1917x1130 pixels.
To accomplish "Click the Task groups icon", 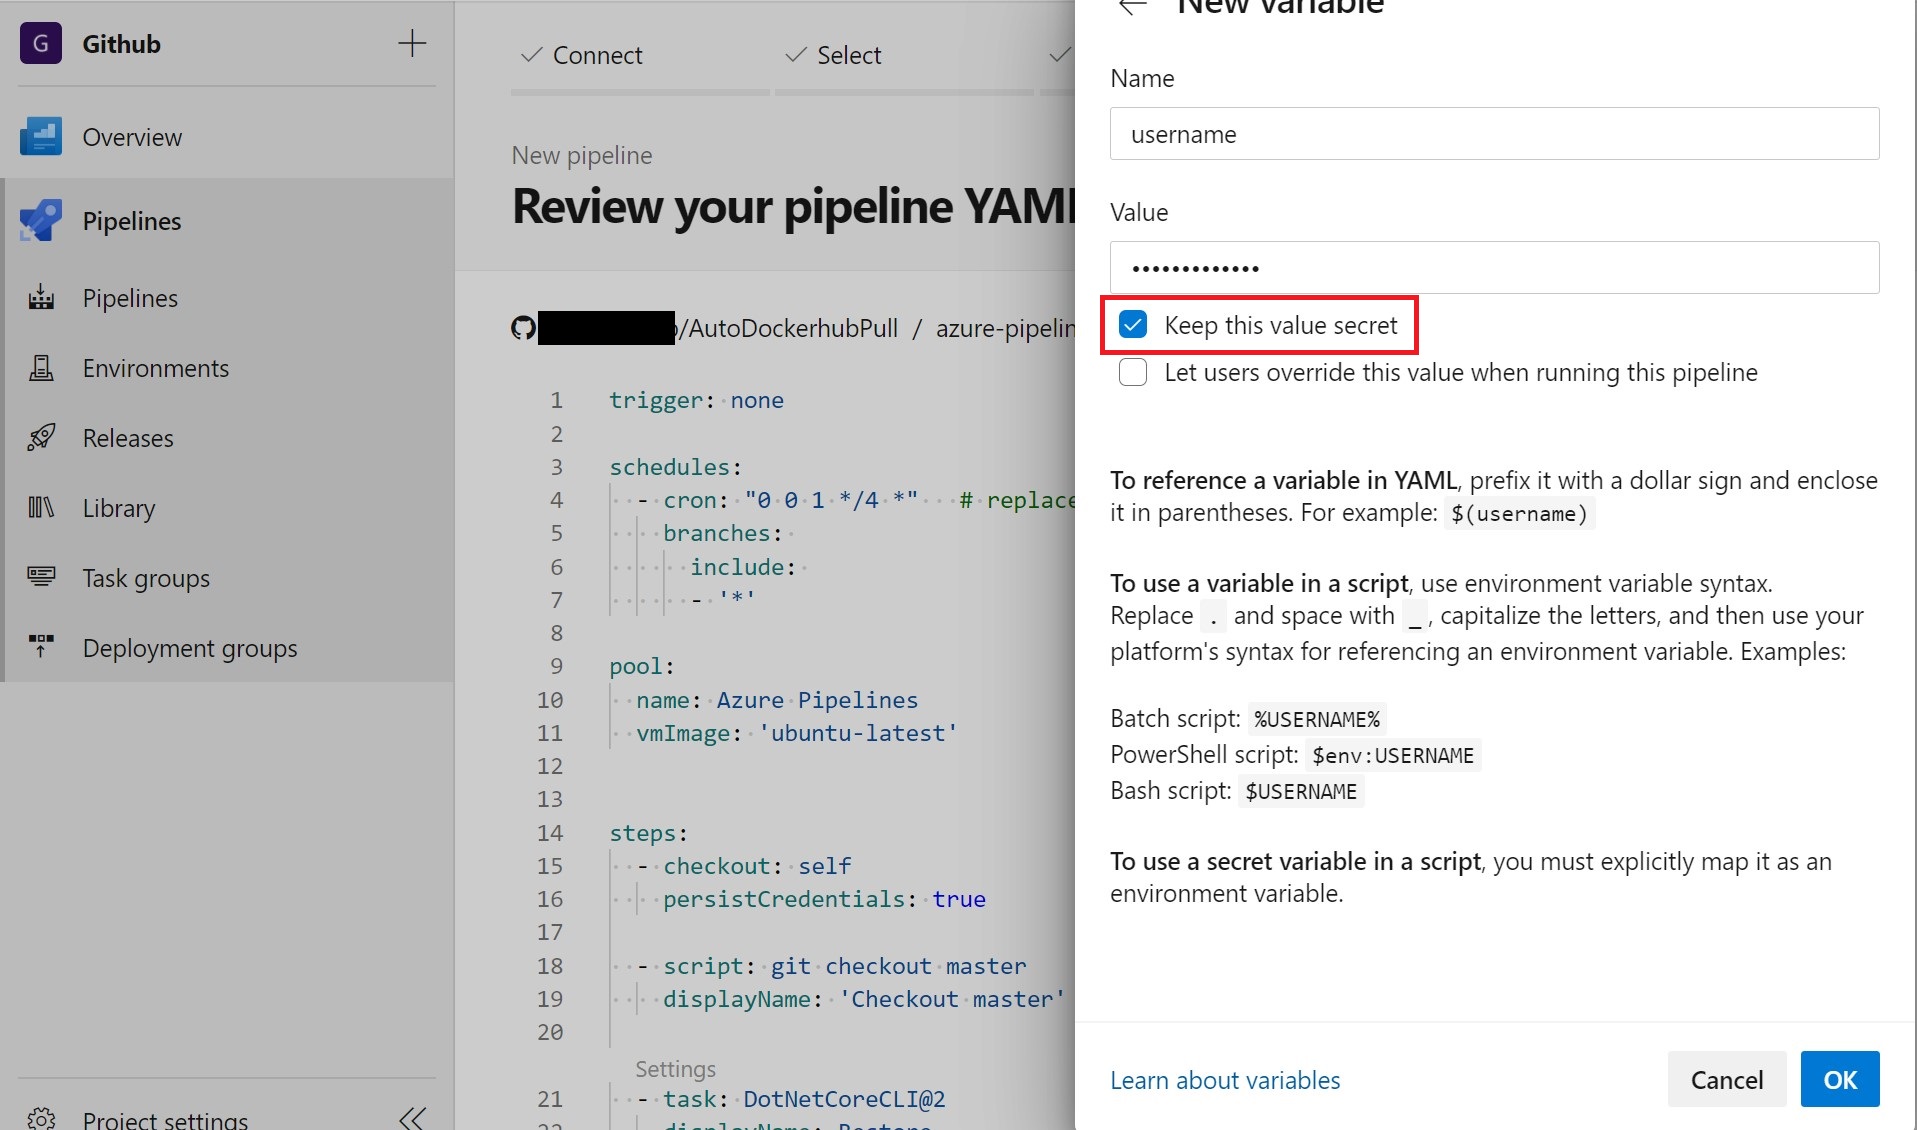I will coord(41,577).
